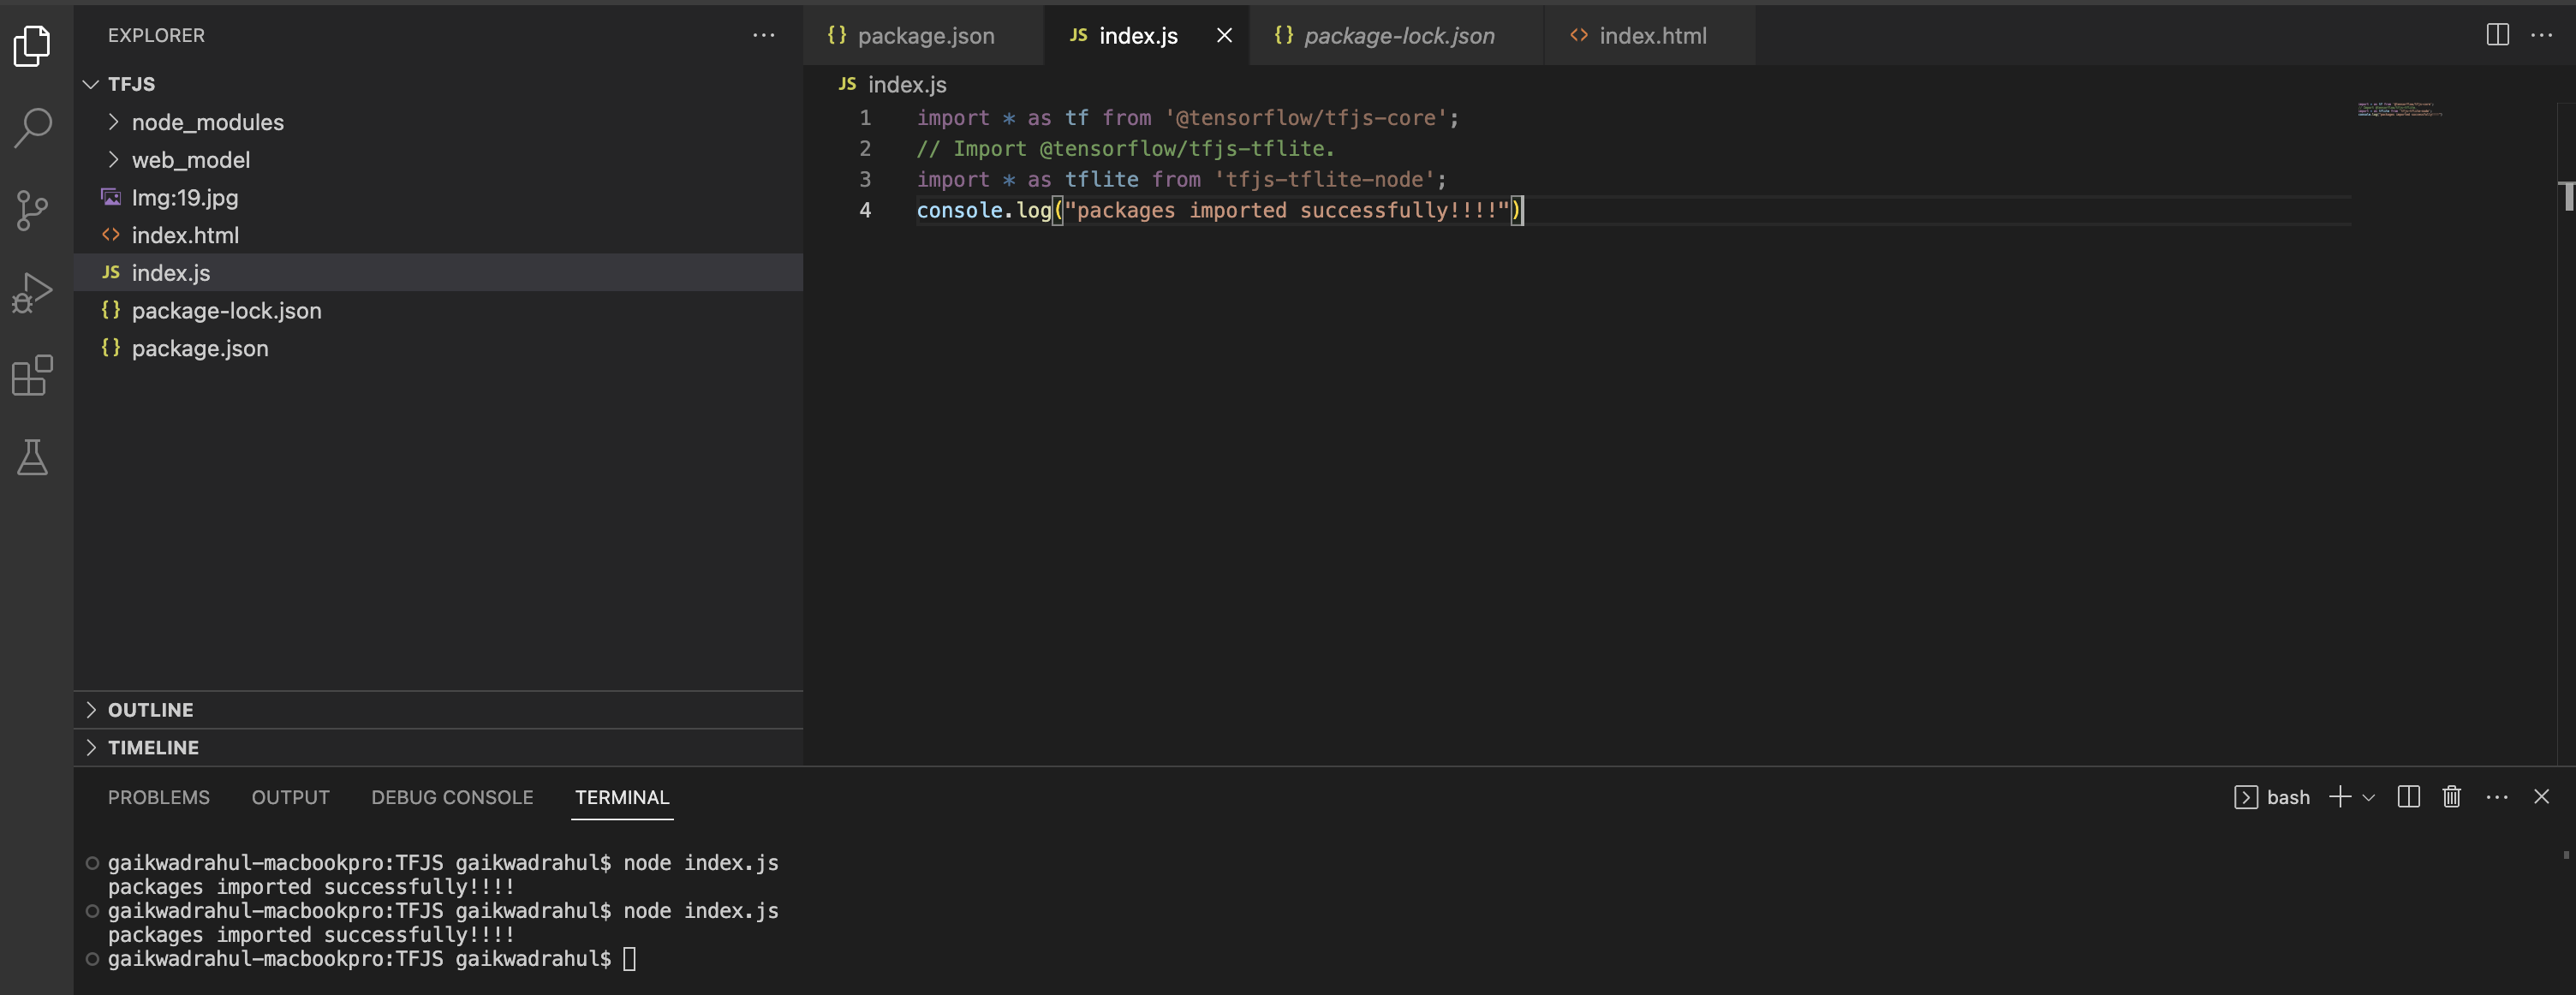Open the Search view in activity bar
This screenshot has width=2576, height=995.
pyautogui.click(x=33, y=128)
